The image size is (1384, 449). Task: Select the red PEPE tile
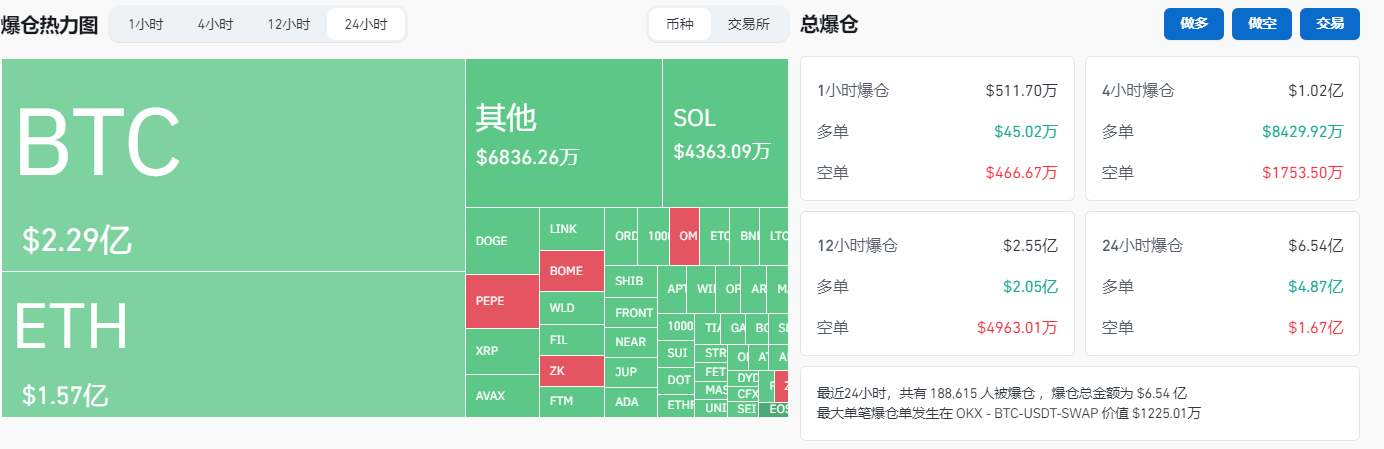pyautogui.click(x=502, y=301)
